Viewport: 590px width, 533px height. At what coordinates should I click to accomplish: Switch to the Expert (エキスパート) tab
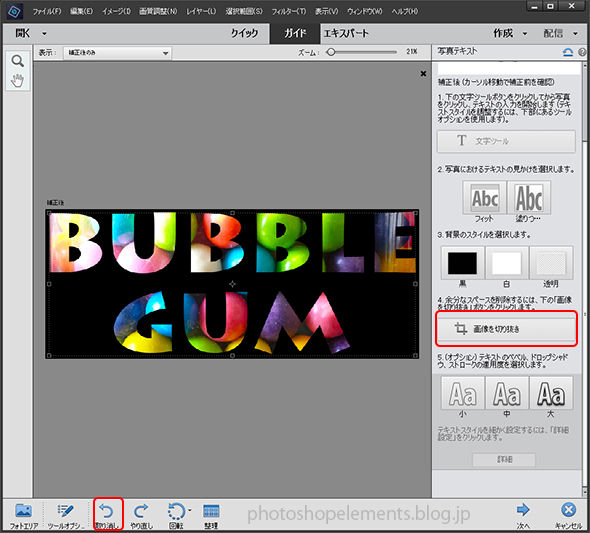(x=346, y=33)
